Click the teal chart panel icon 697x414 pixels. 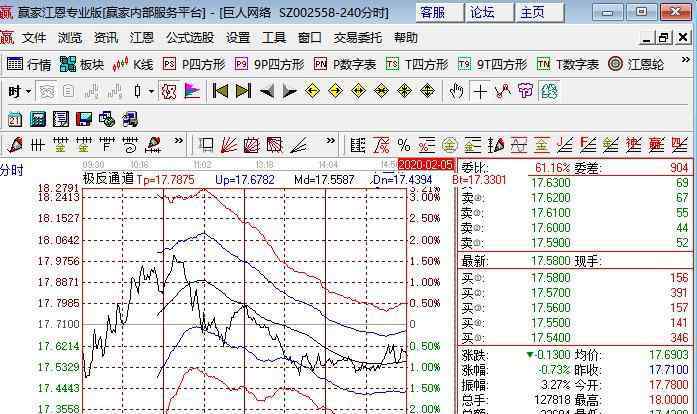click(x=38, y=119)
